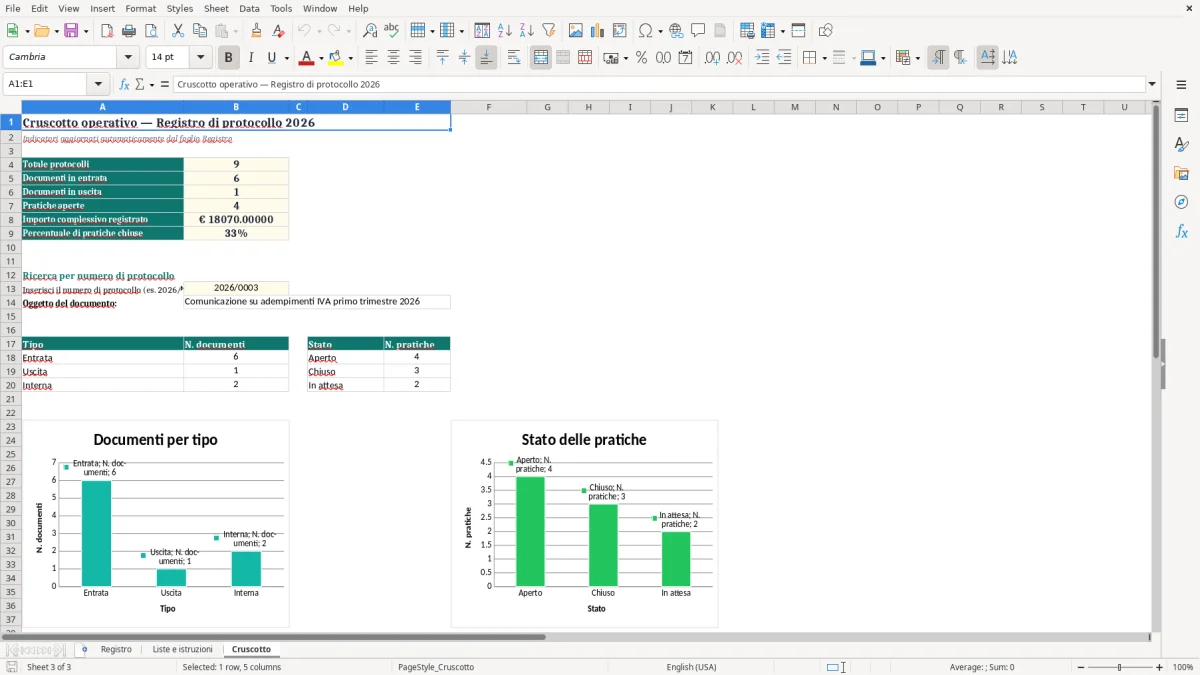Click the Sidebar Settings button

tap(1181, 86)
